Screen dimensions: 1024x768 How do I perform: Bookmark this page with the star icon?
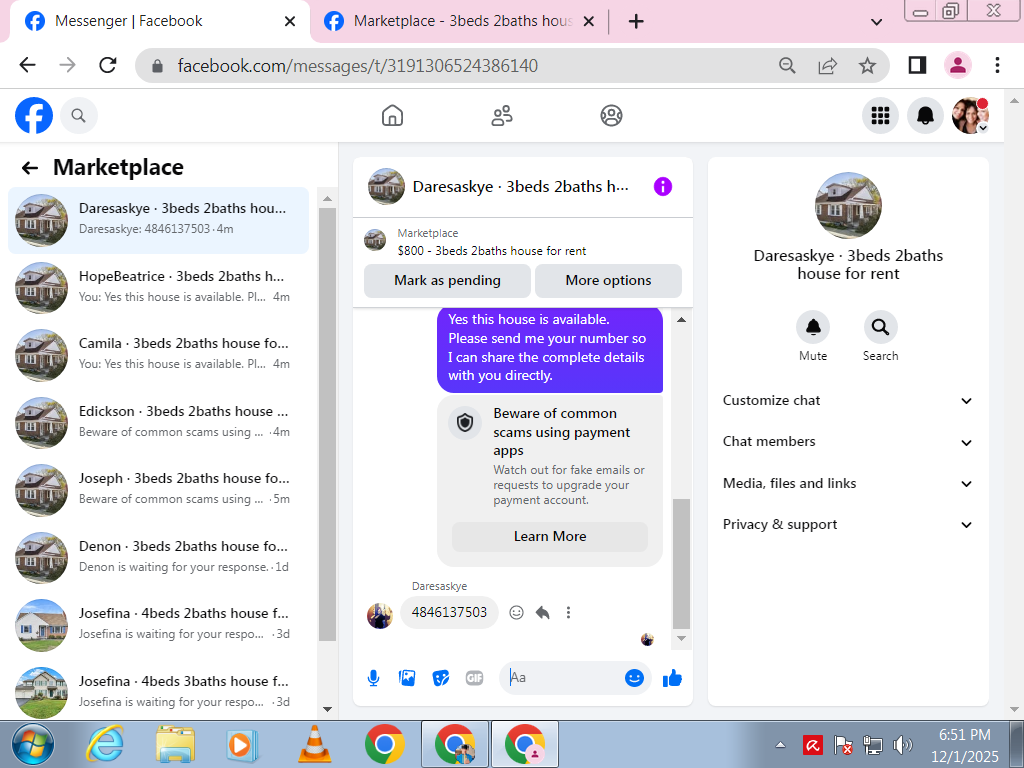[867, 65]
